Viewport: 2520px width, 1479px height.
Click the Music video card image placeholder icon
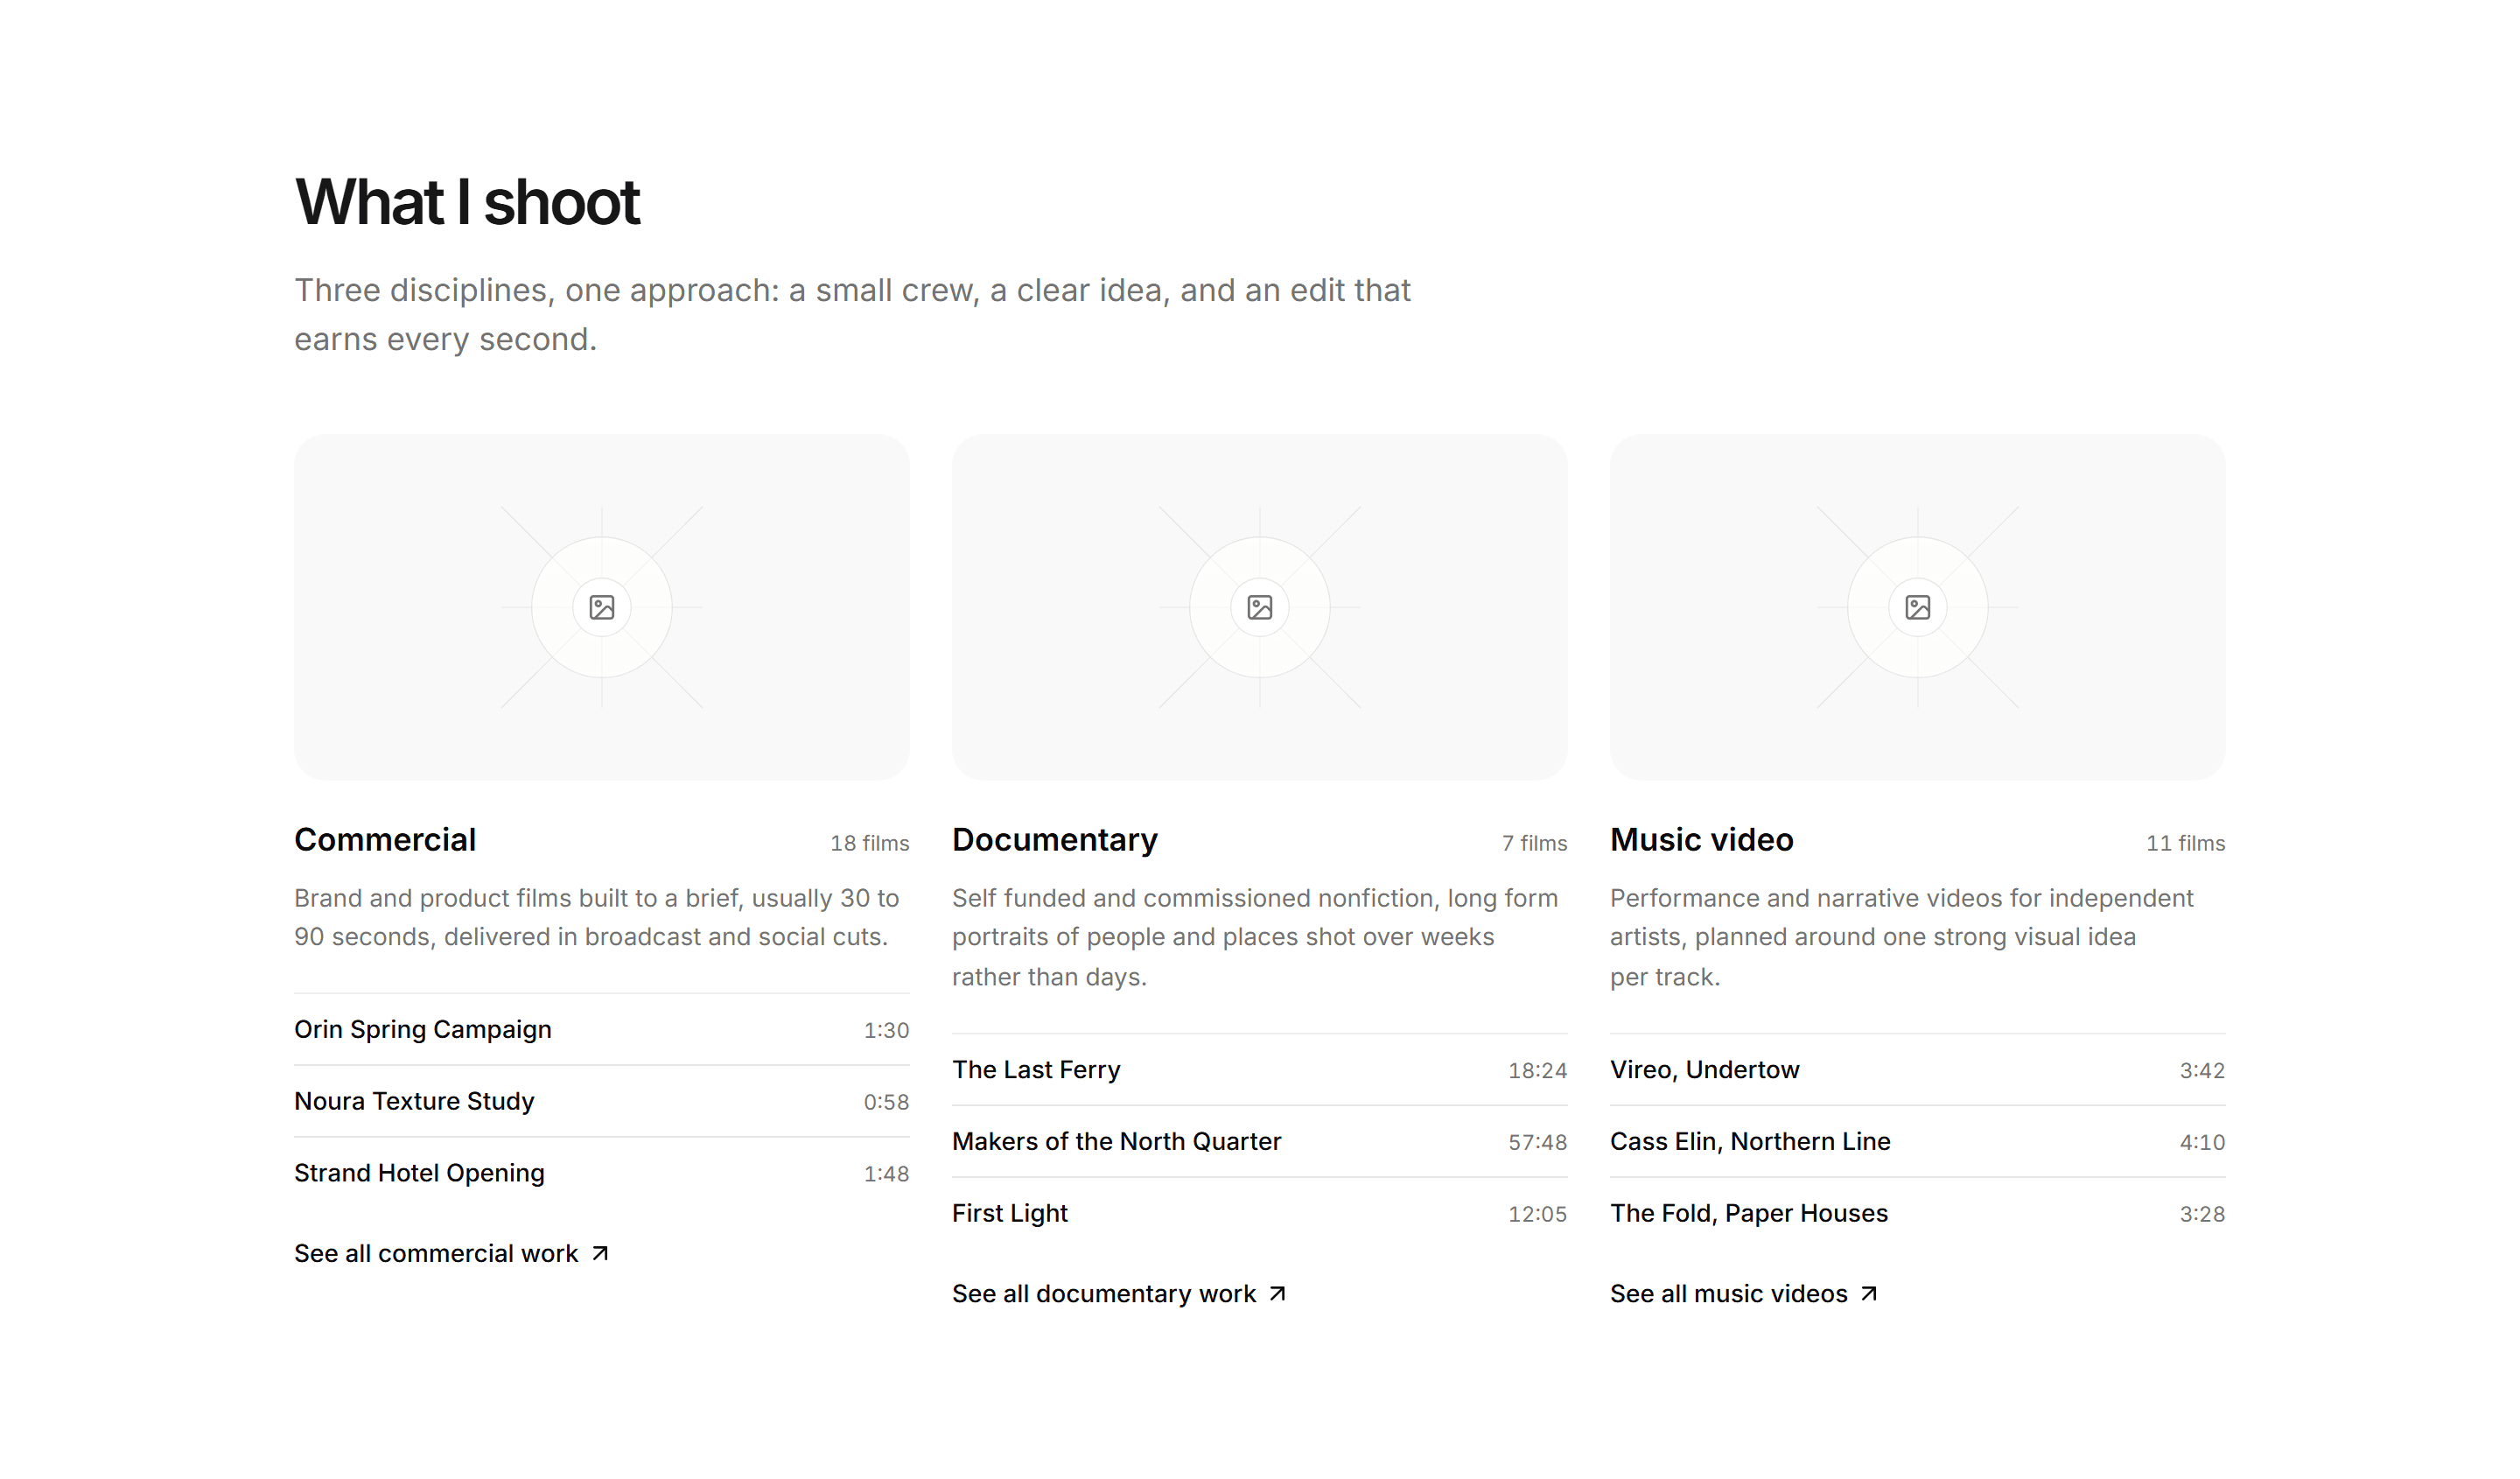(x=1918, y=607)
